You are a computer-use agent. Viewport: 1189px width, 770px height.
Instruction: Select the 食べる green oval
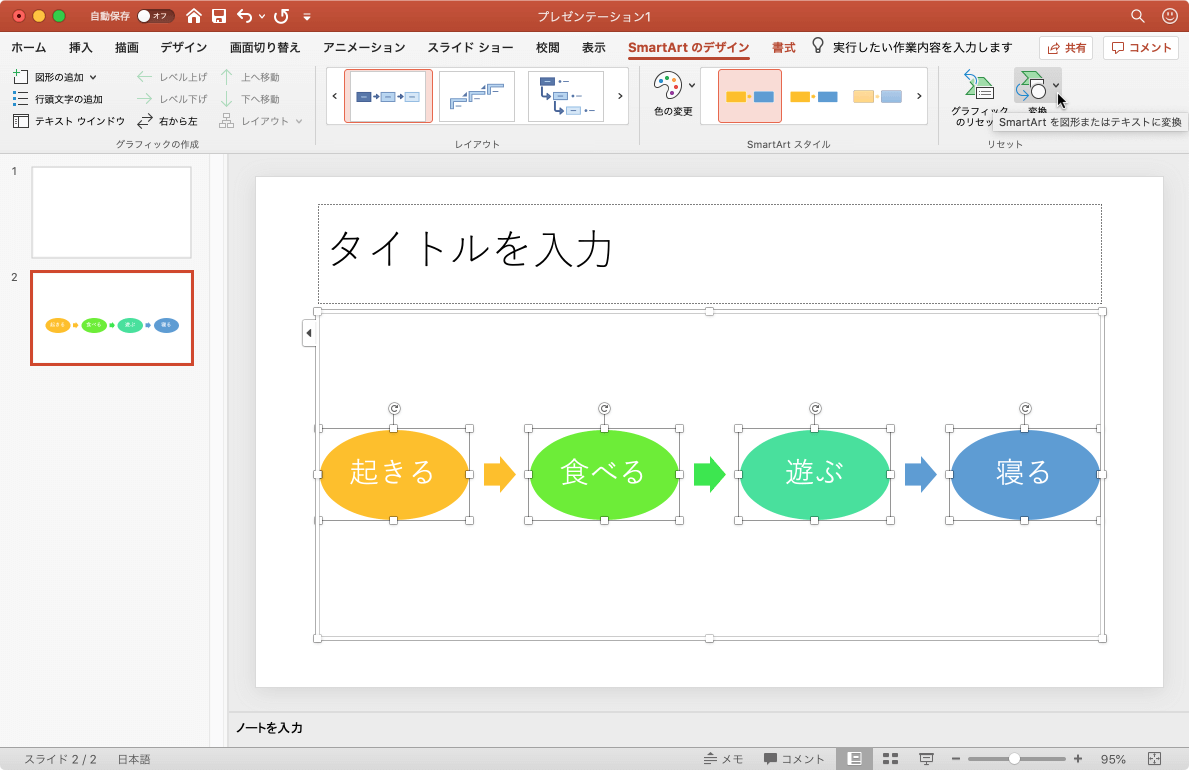tap(604, 474)
